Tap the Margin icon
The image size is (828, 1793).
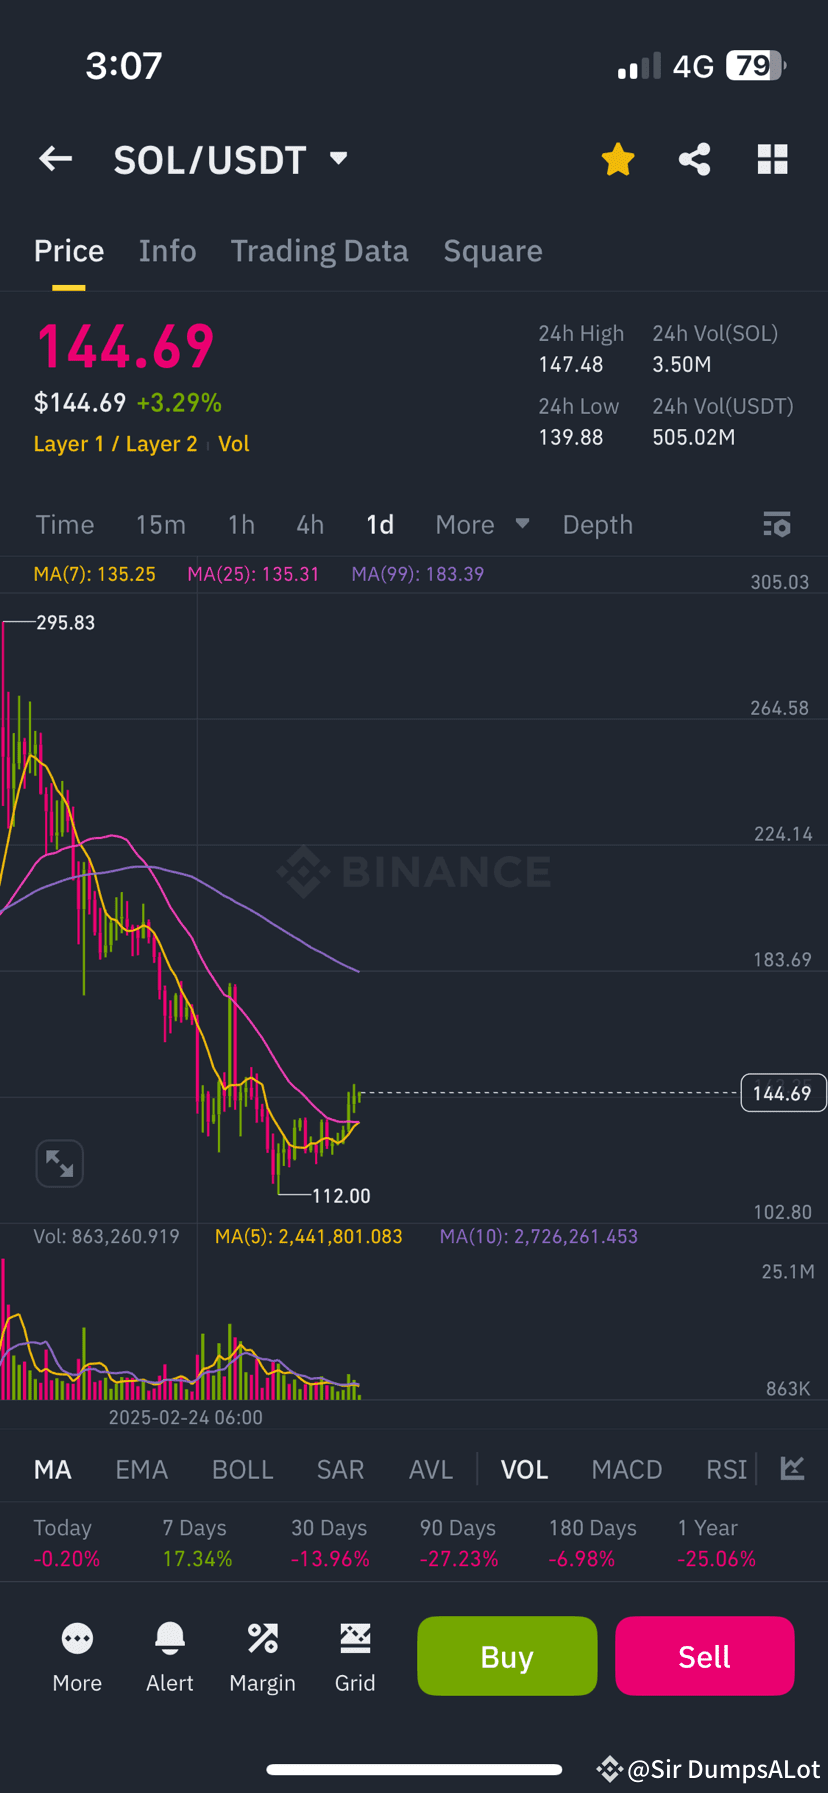click(x=263, y=1639)
